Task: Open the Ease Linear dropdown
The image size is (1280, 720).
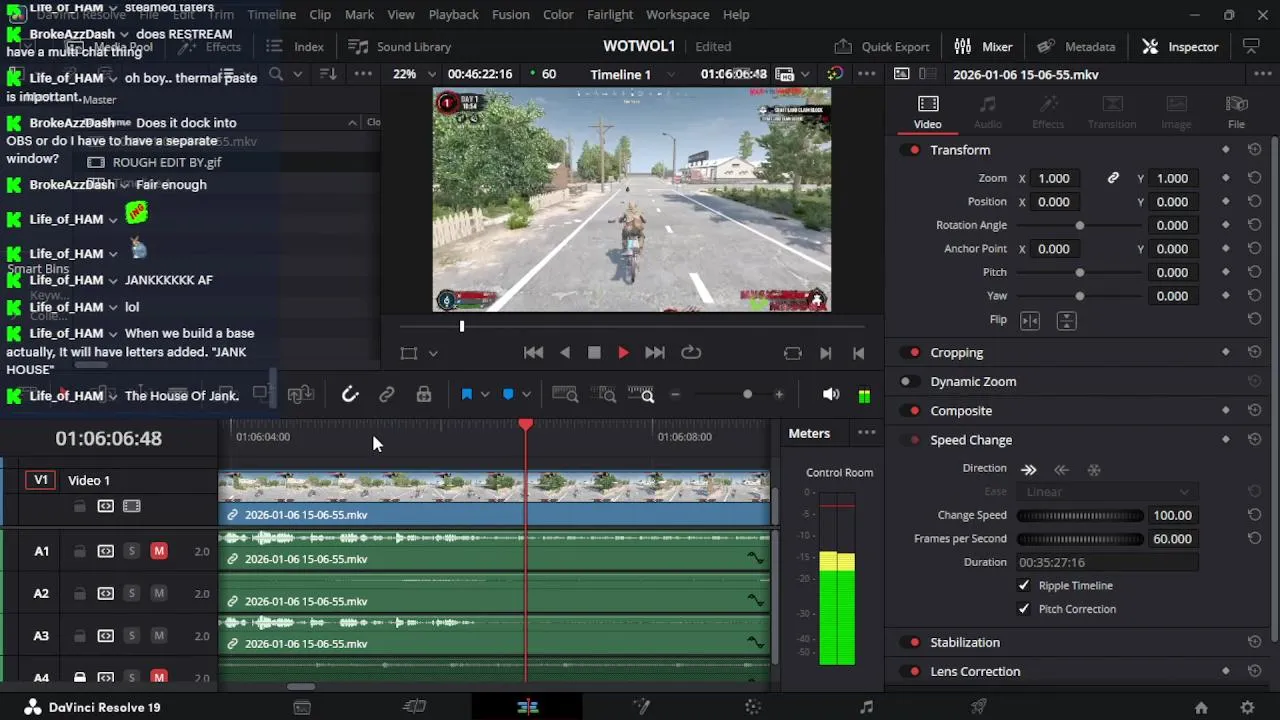Action: click(x=1107, y=492)
